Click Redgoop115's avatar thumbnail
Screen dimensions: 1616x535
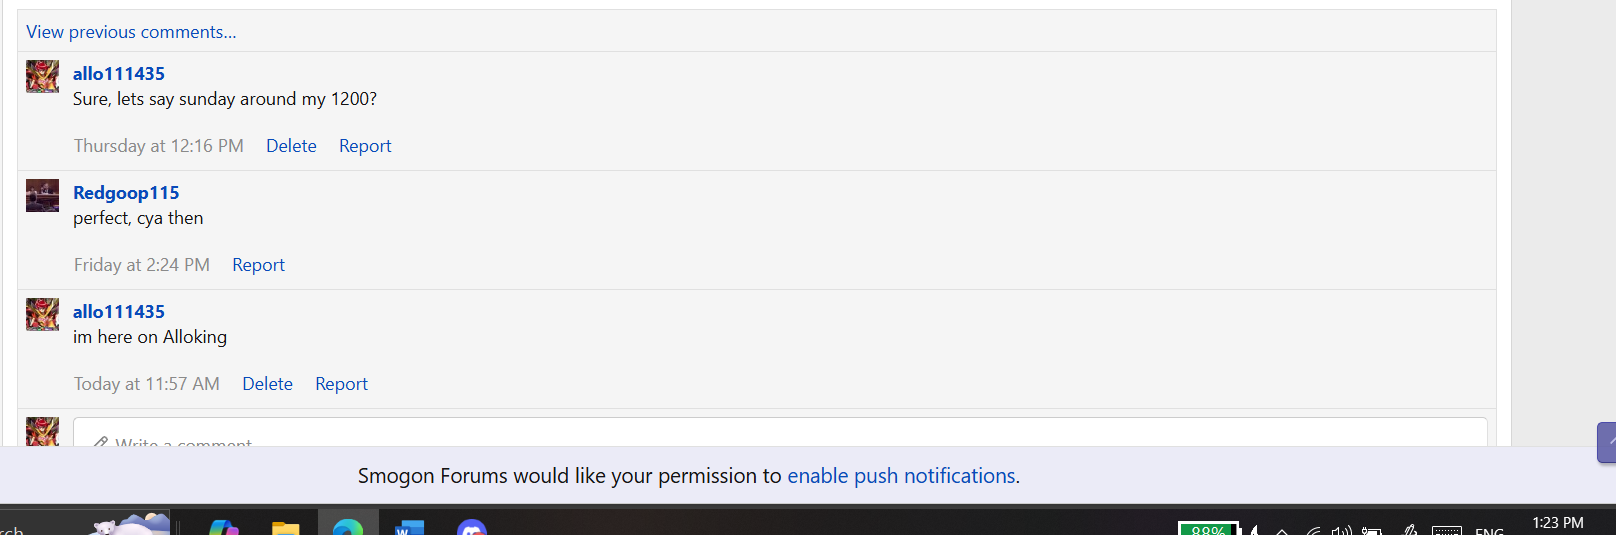tap(42, 196)
